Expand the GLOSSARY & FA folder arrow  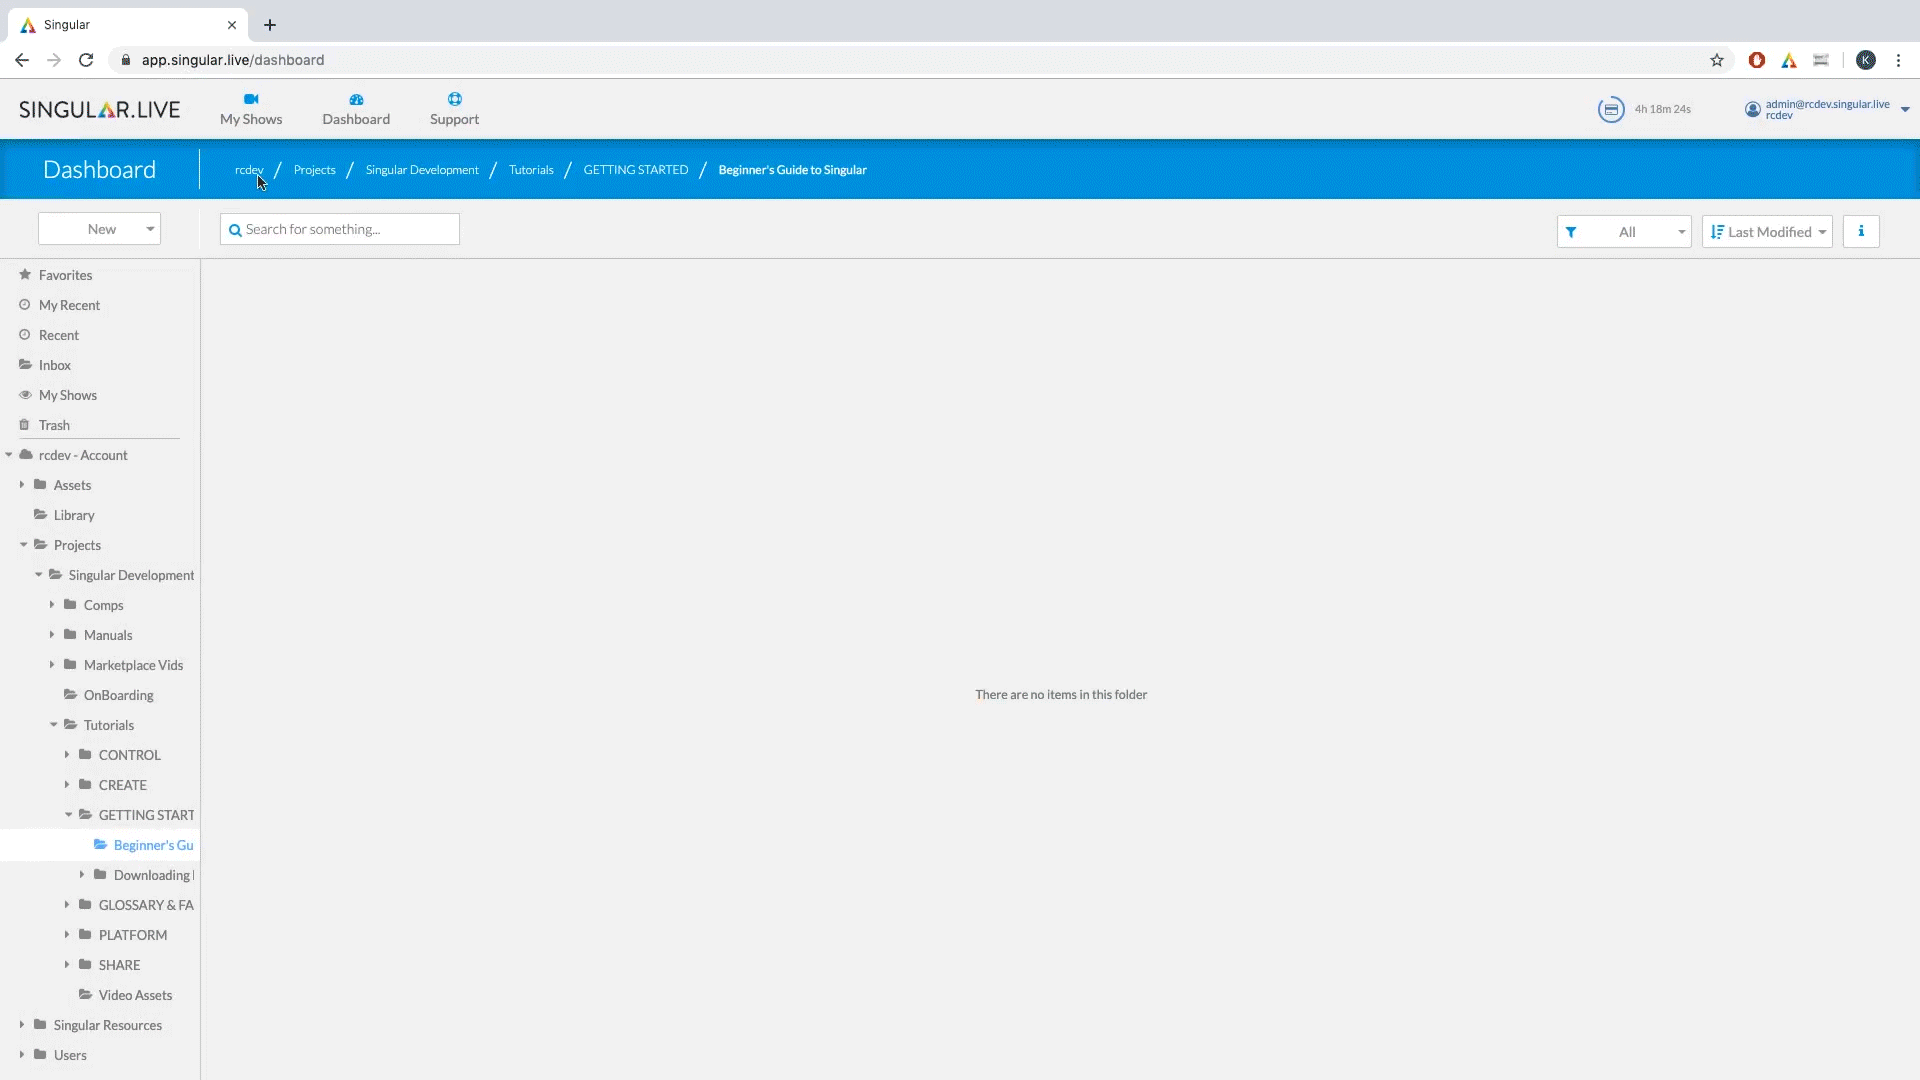(x=67, y=905)
